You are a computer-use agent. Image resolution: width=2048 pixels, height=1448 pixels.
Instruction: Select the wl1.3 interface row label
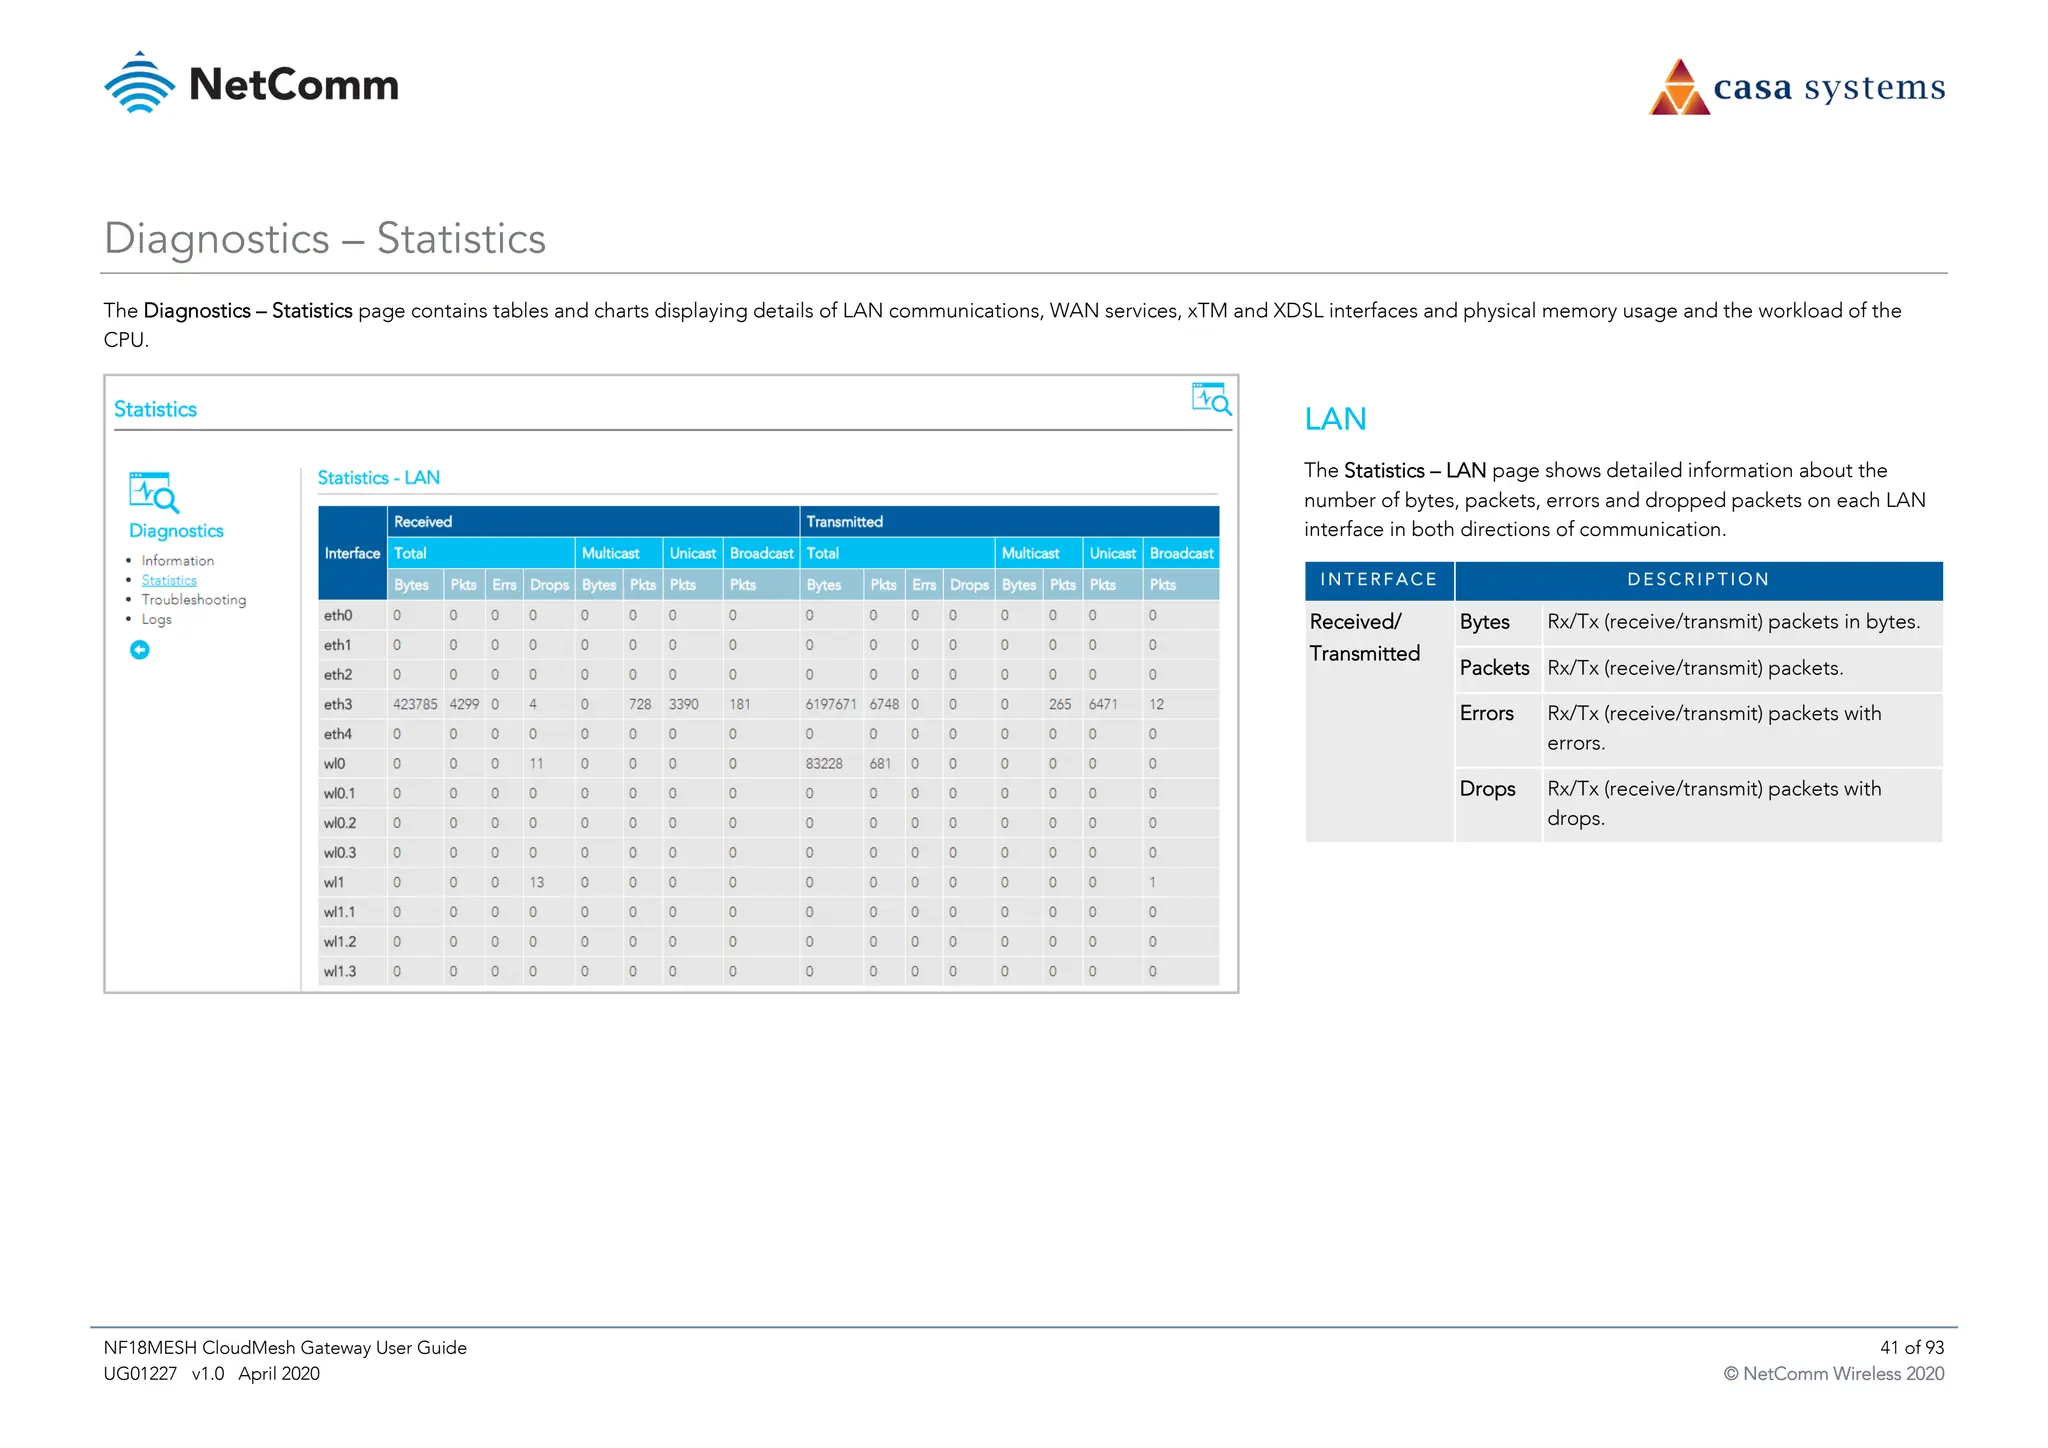(x=340, y=972)
